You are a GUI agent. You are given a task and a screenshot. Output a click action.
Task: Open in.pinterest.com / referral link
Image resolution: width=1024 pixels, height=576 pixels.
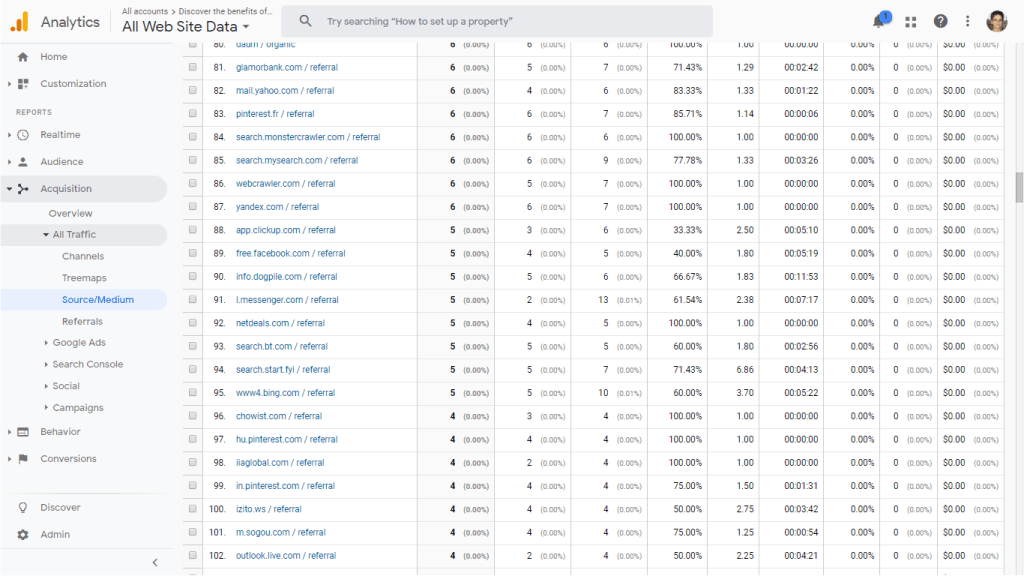pyautogui.click(x=285, y=486)
